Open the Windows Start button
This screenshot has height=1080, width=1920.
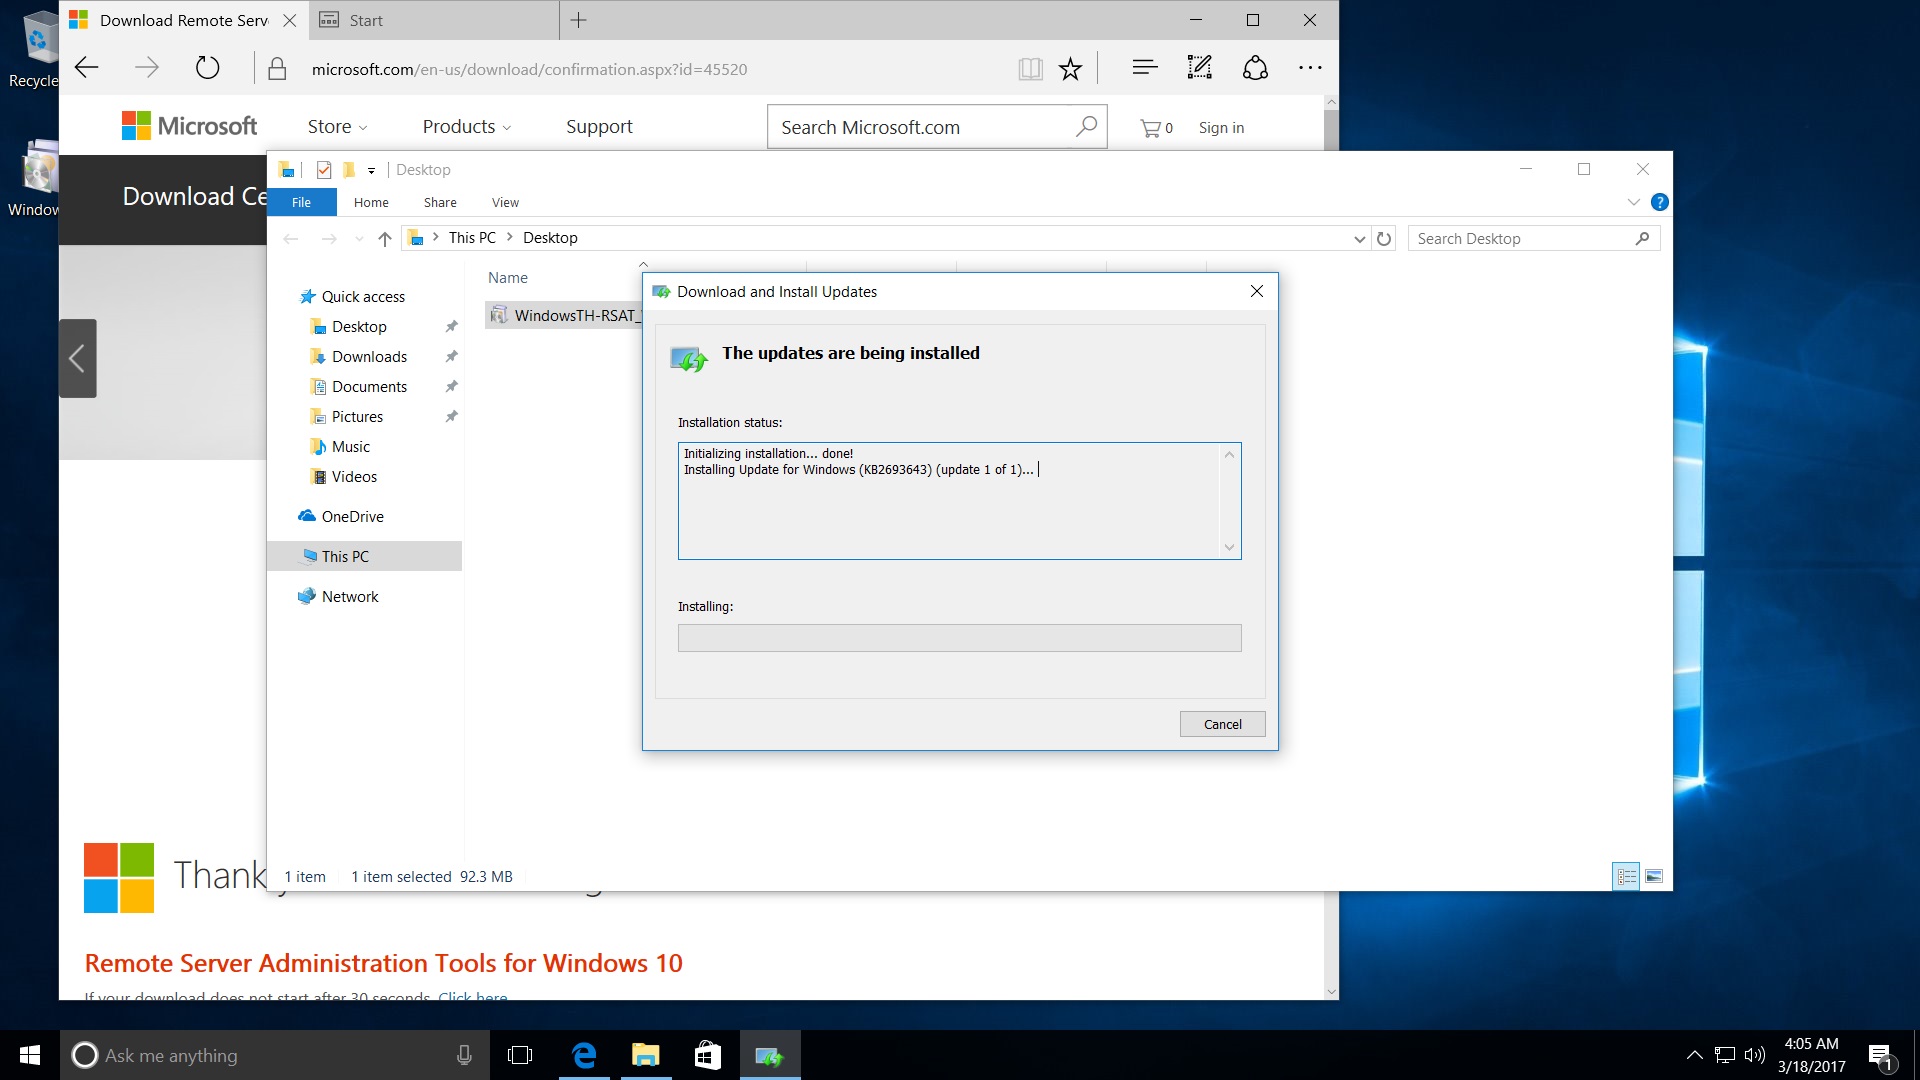30,1055
